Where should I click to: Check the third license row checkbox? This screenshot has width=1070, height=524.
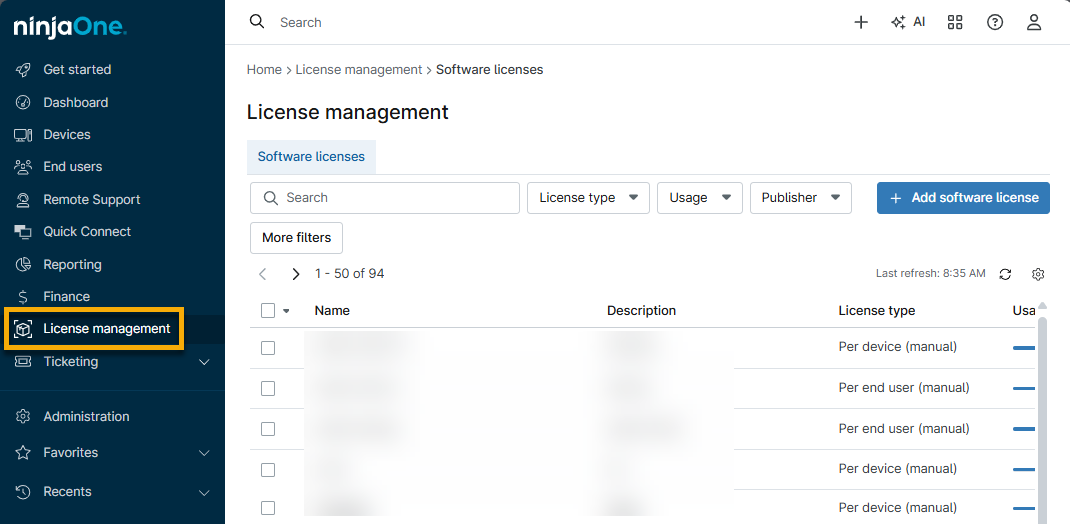pyautogui.click(x=268, y=429)
